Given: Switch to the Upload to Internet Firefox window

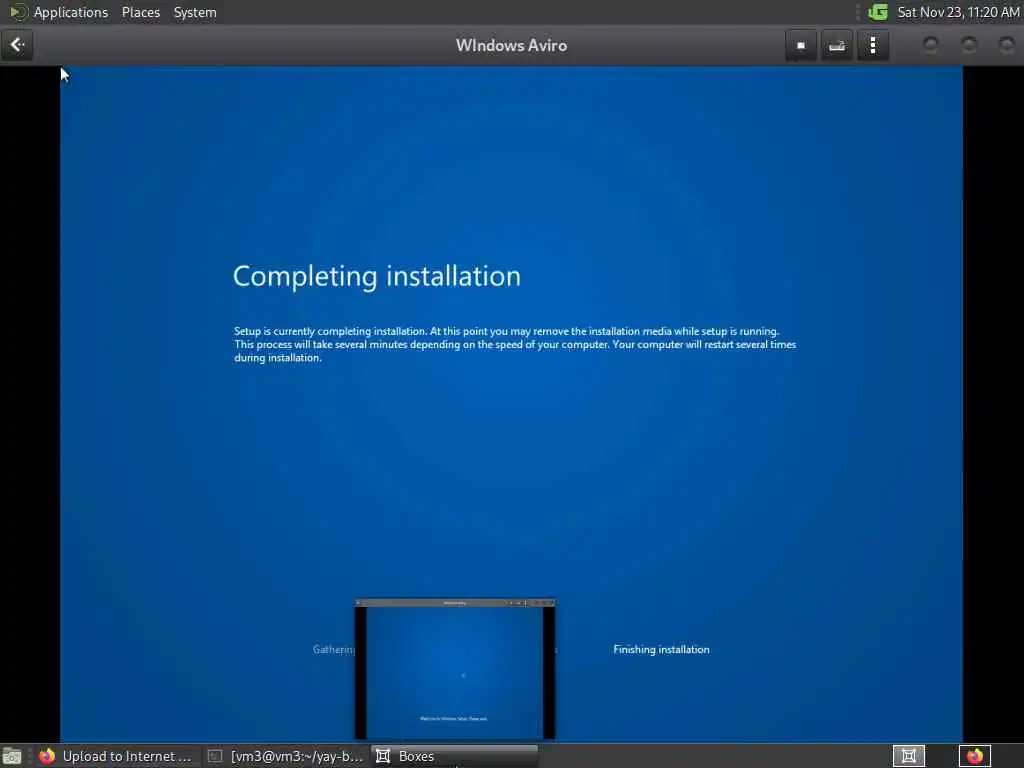Looking at the screenshot, I should point(116,756).
